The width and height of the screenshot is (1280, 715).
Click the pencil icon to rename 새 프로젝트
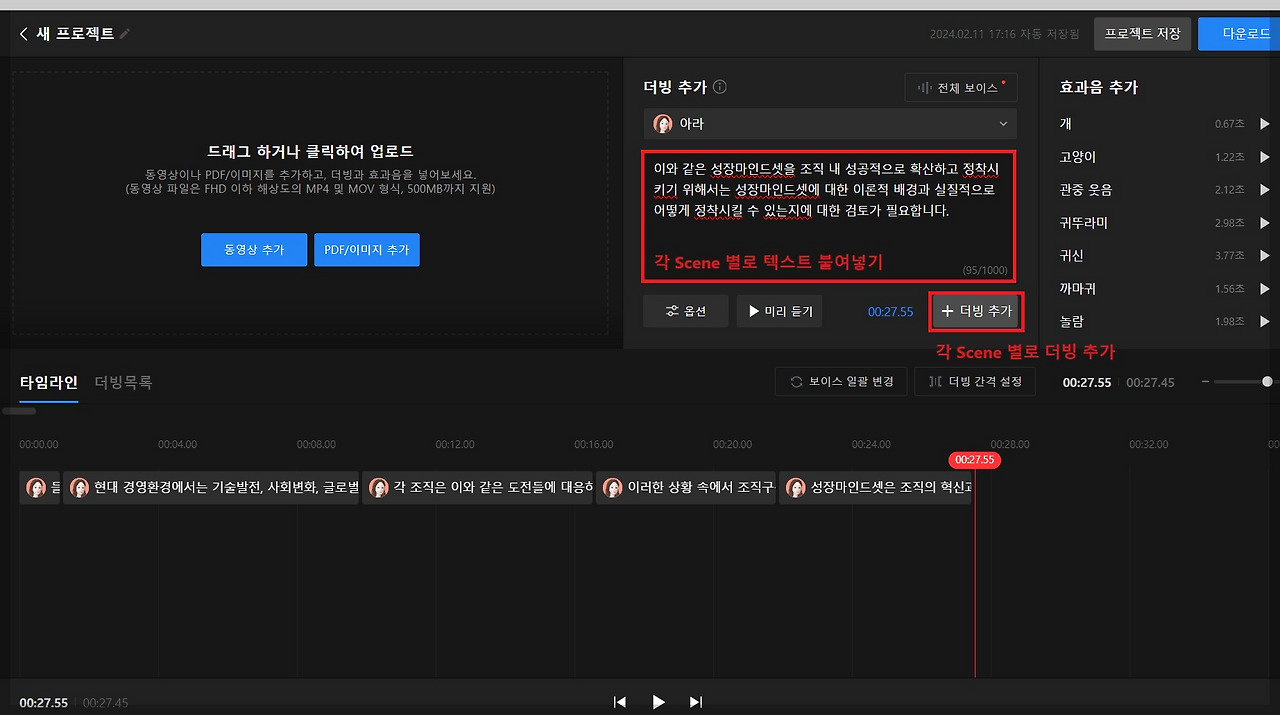125,32
